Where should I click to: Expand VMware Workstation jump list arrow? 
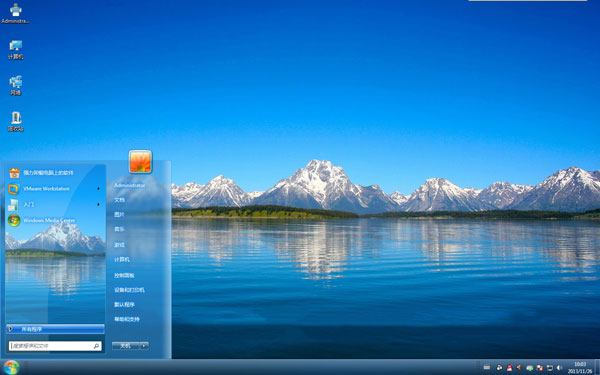(x=98, y=189)
